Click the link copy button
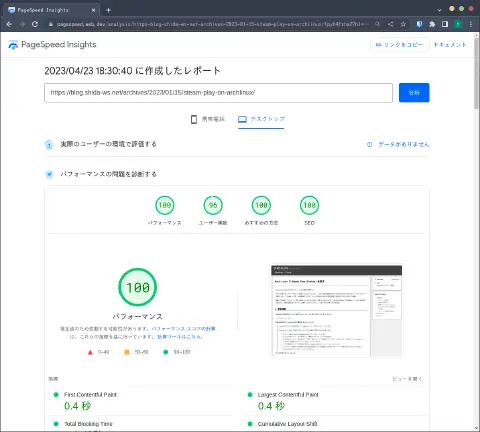The height and width of the screenshot is (432, 480). pos(399,45)
